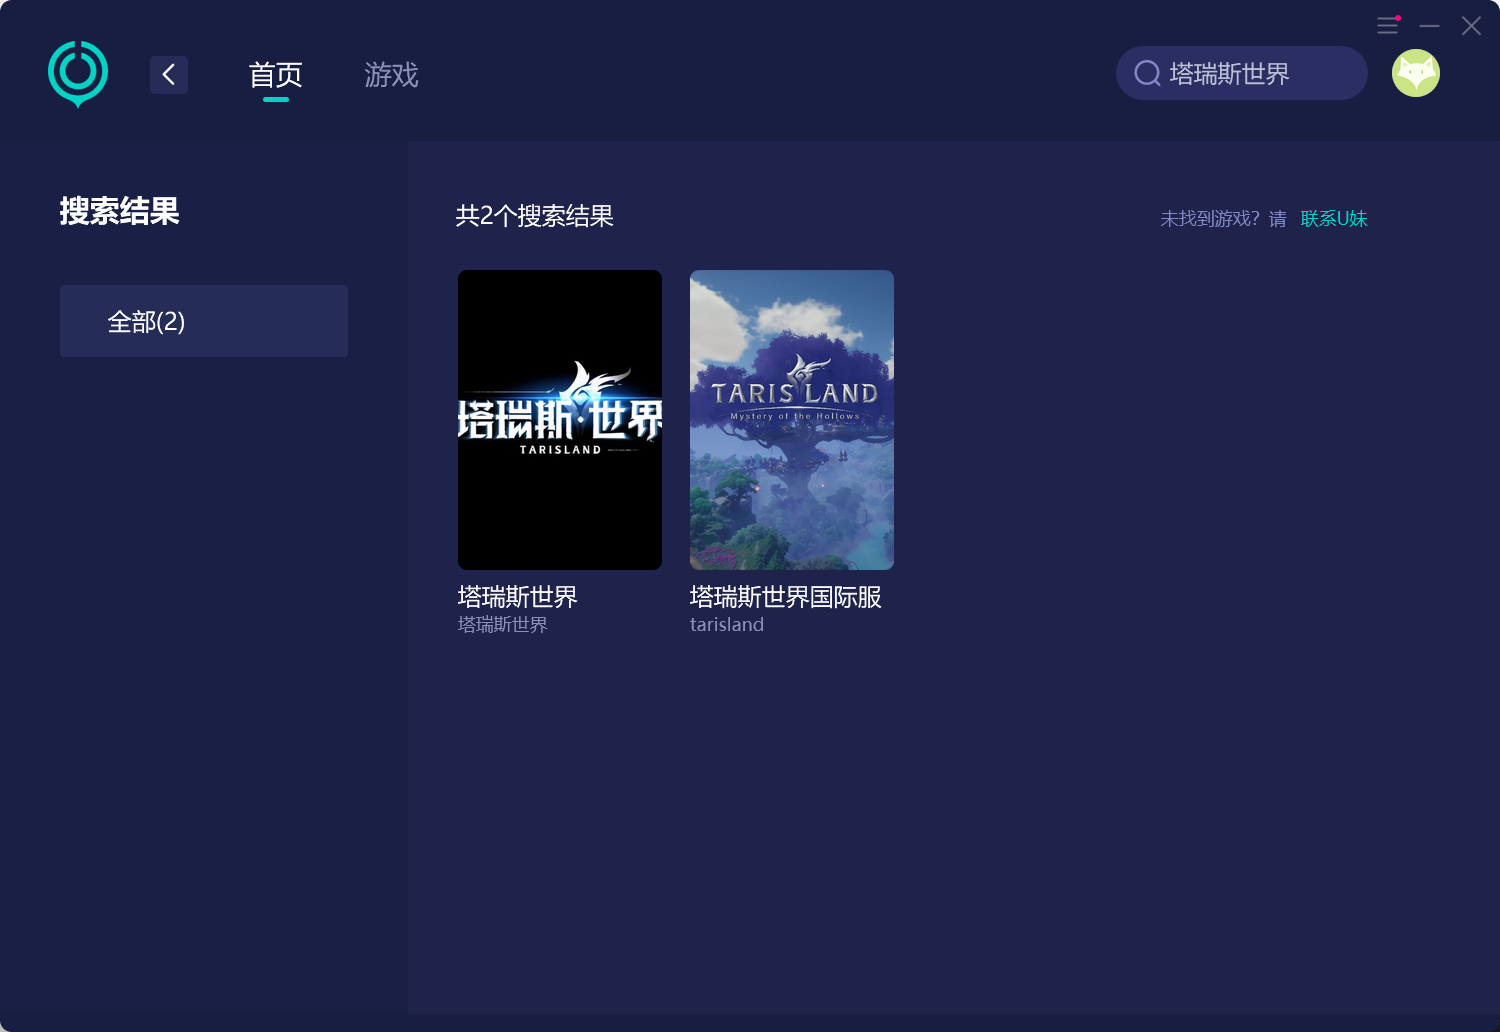Click the teal app logo icon
This screenshot has width=1500, height=1032.
78,74
